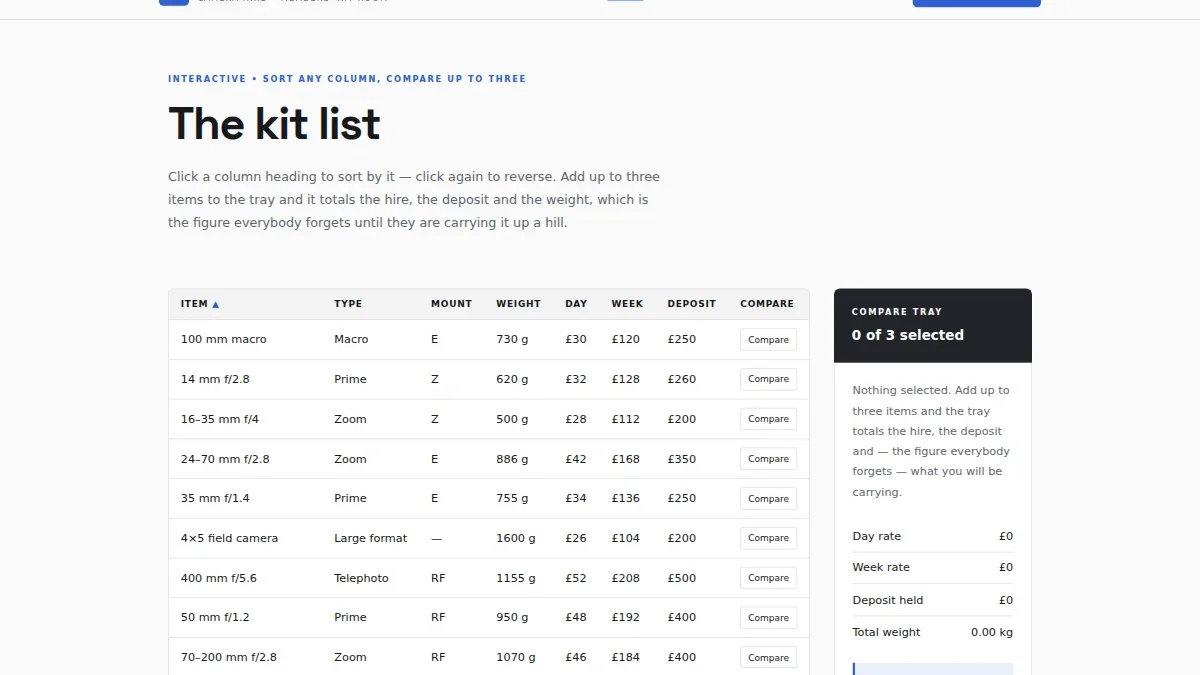The width and height of the screenshot is (1200, 675).
Task: Add the 400 mm f/5.6 to compare
Action: (768, 578)
